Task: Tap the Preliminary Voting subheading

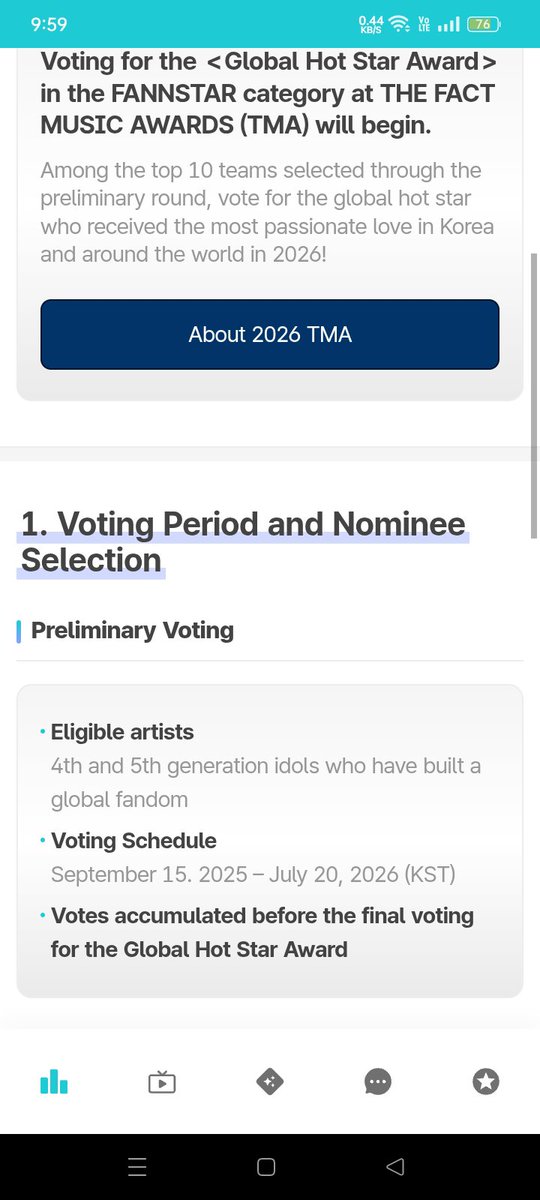Action: (132, 630)
